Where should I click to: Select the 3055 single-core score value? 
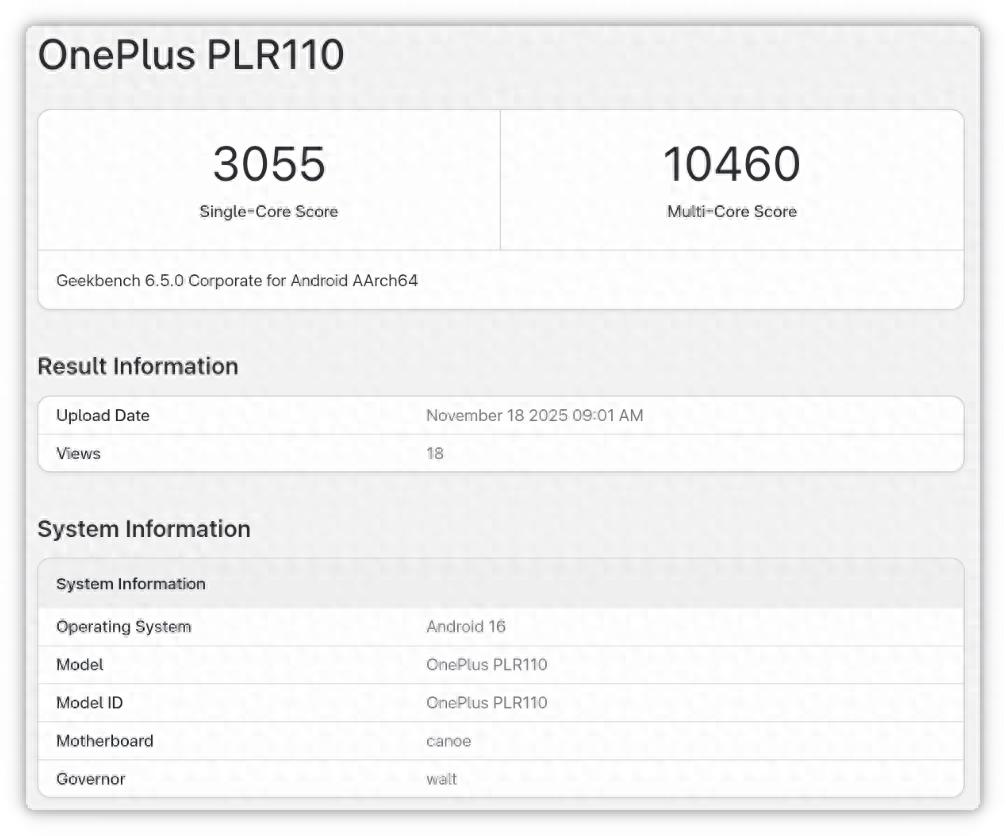point(269,164)
